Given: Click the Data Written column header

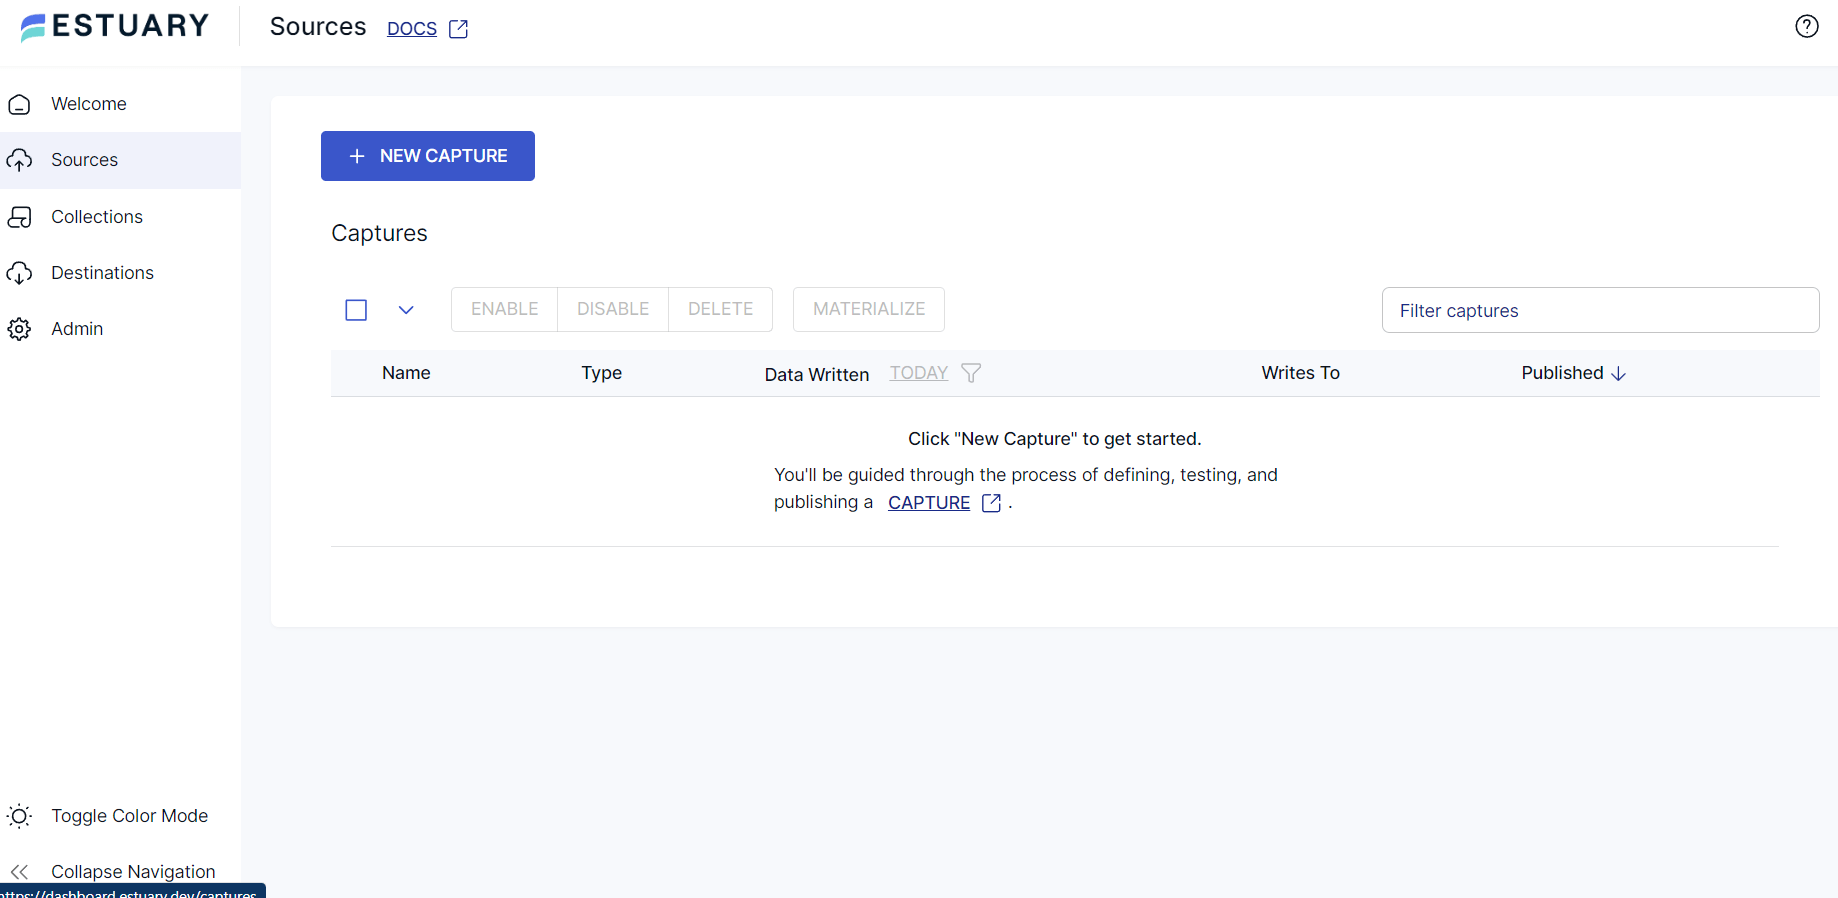Looking at the screenshot, I should coord(817,375).
